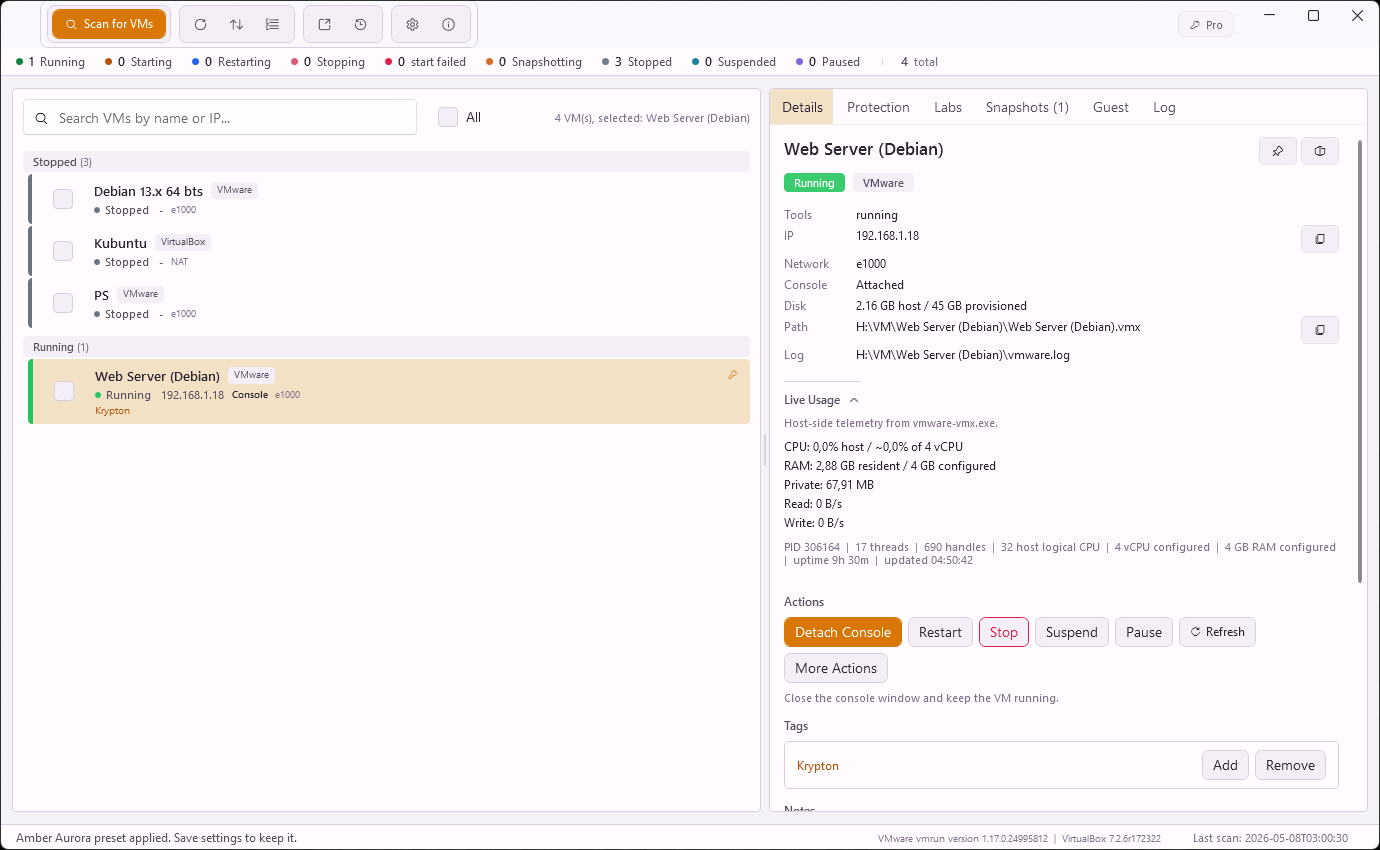Click Add in the Tags box
The width and height of the screenshot is (1380, 850).
(1225, 765)
